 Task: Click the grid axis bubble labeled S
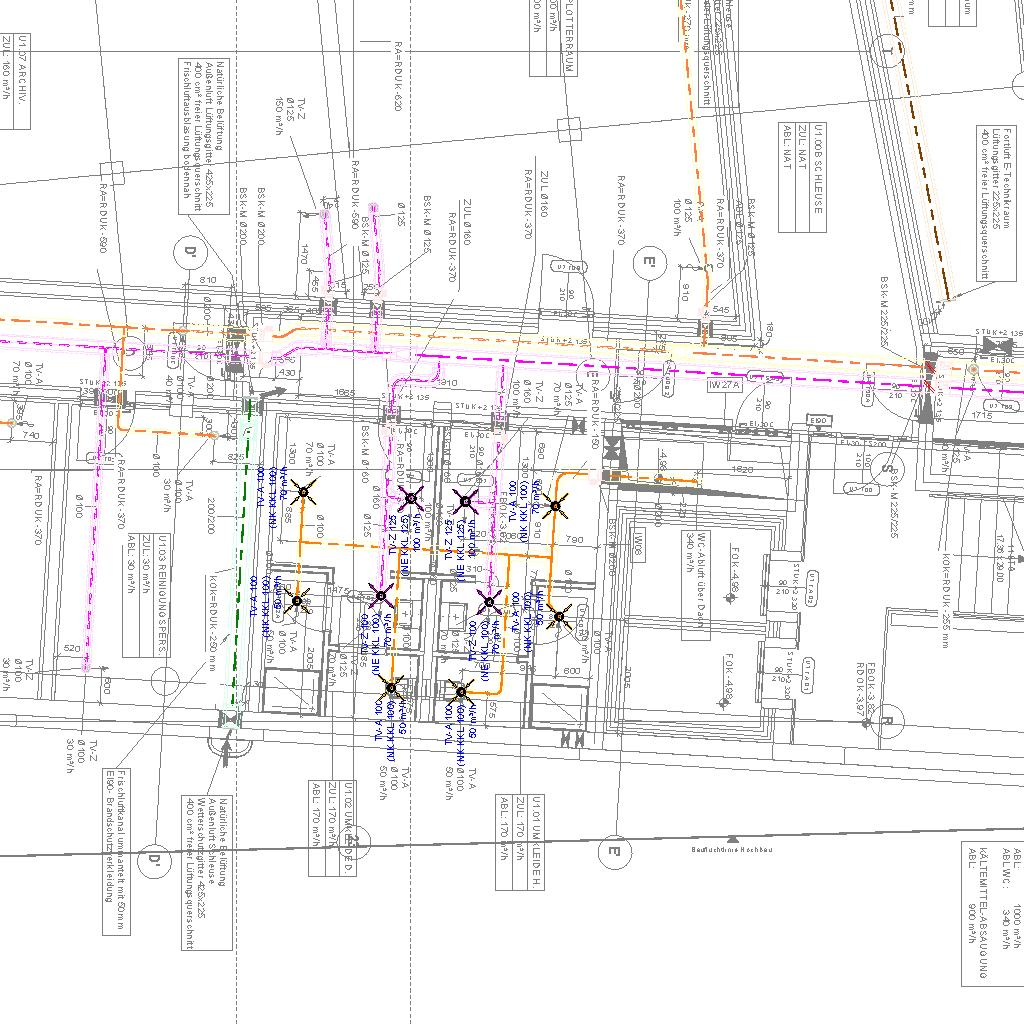[886, 467]
